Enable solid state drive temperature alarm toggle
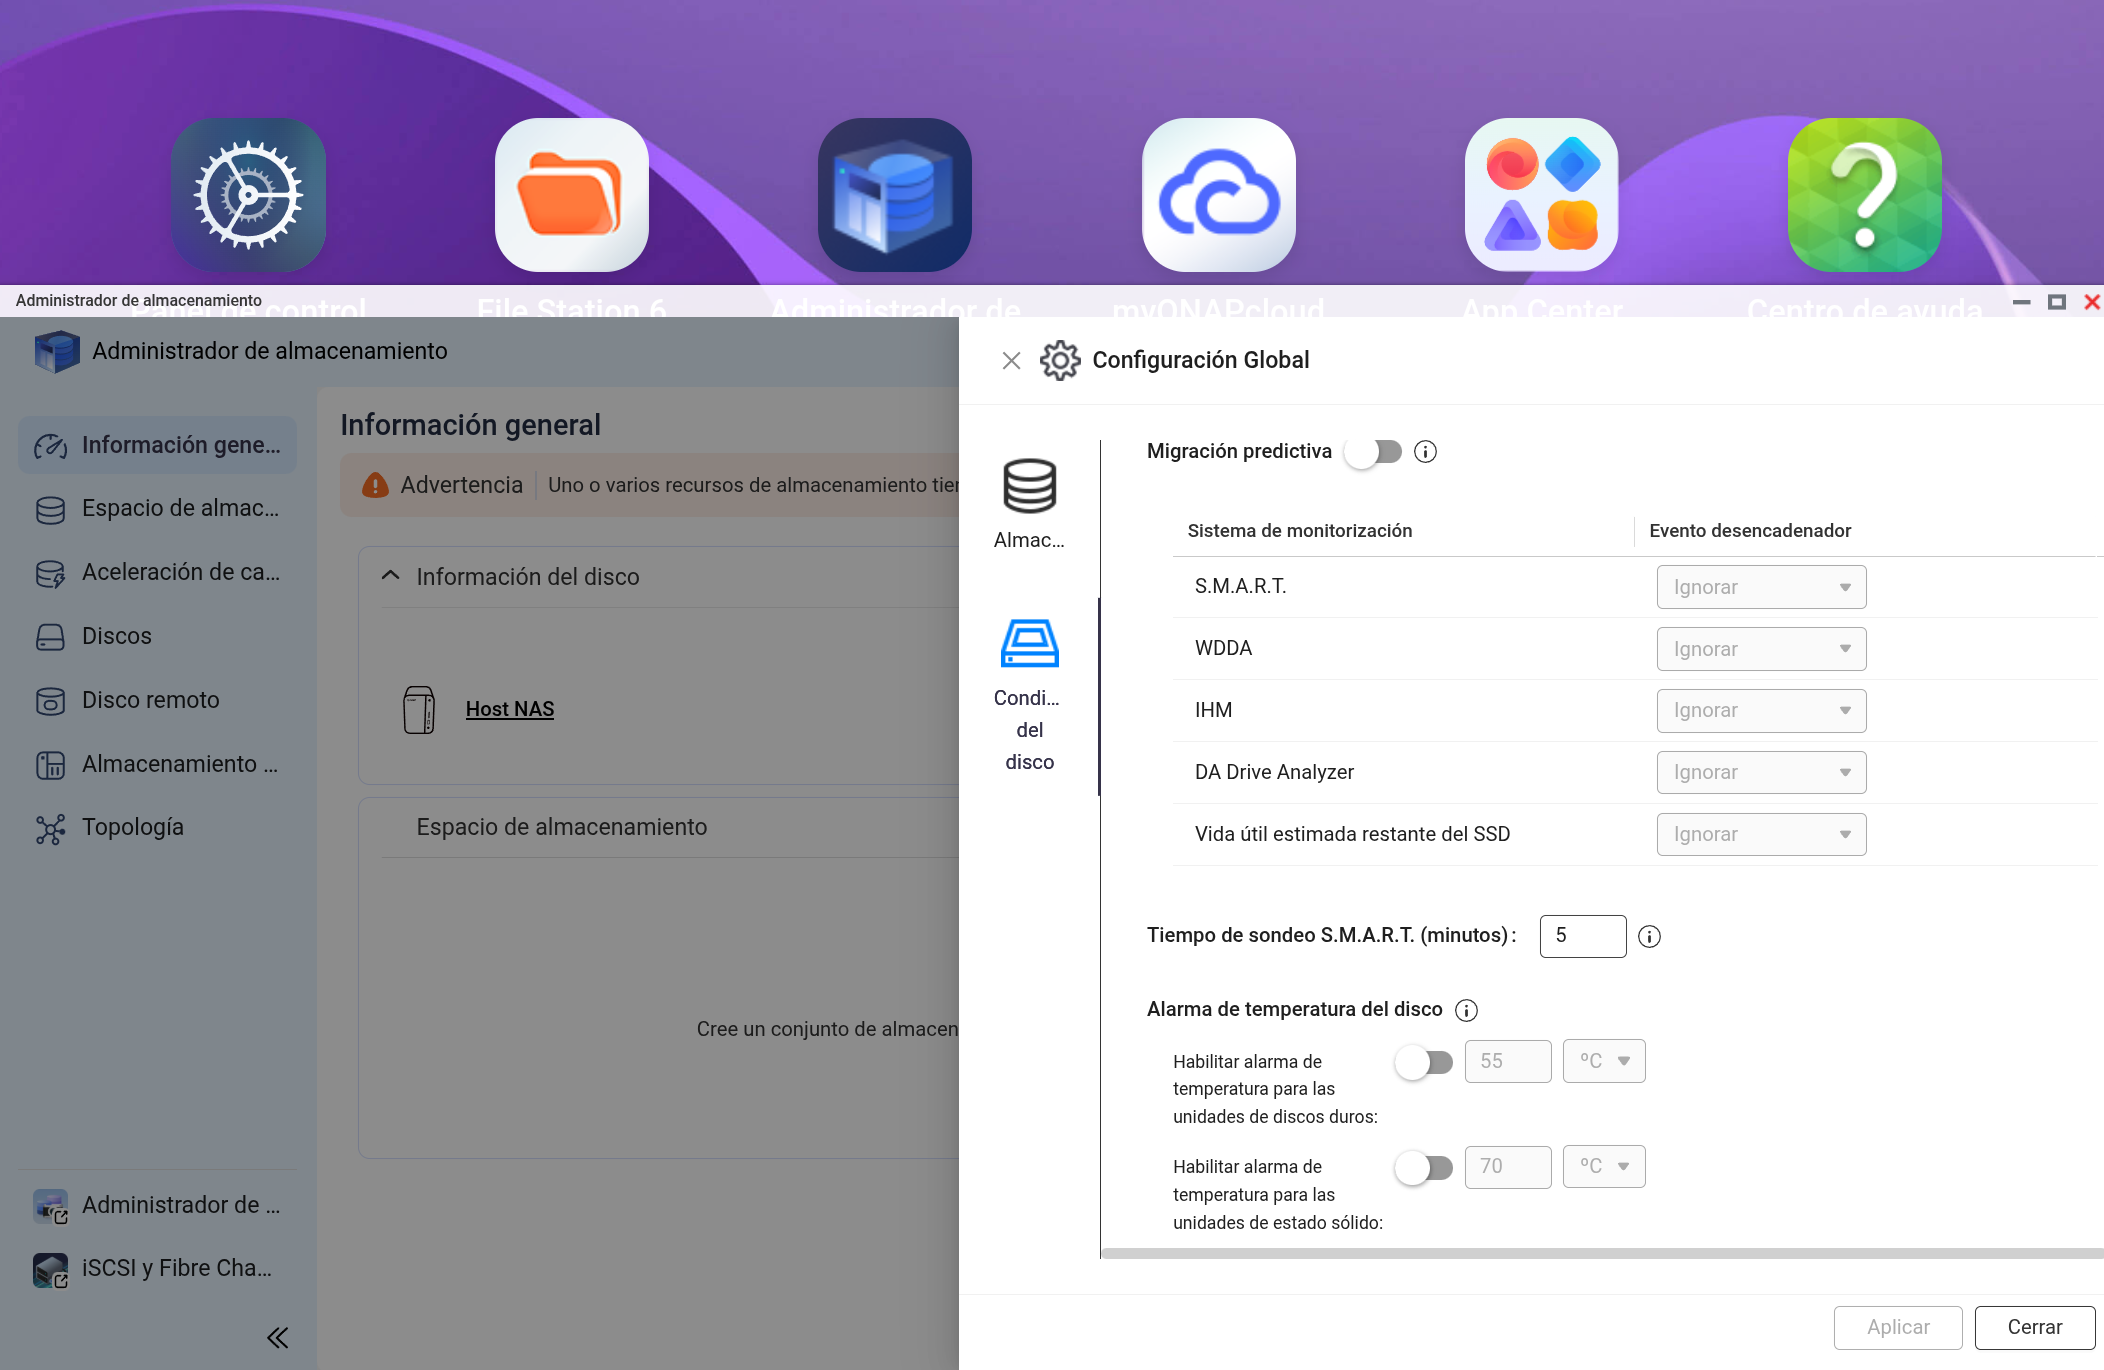Image resolution: width=2104 pixels, height=1370 pixels. point(1424,1167)
